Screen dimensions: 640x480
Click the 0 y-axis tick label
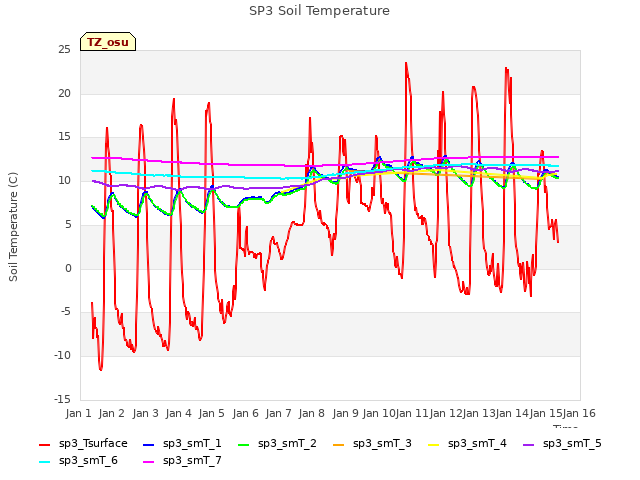click(x=68, y=268)
